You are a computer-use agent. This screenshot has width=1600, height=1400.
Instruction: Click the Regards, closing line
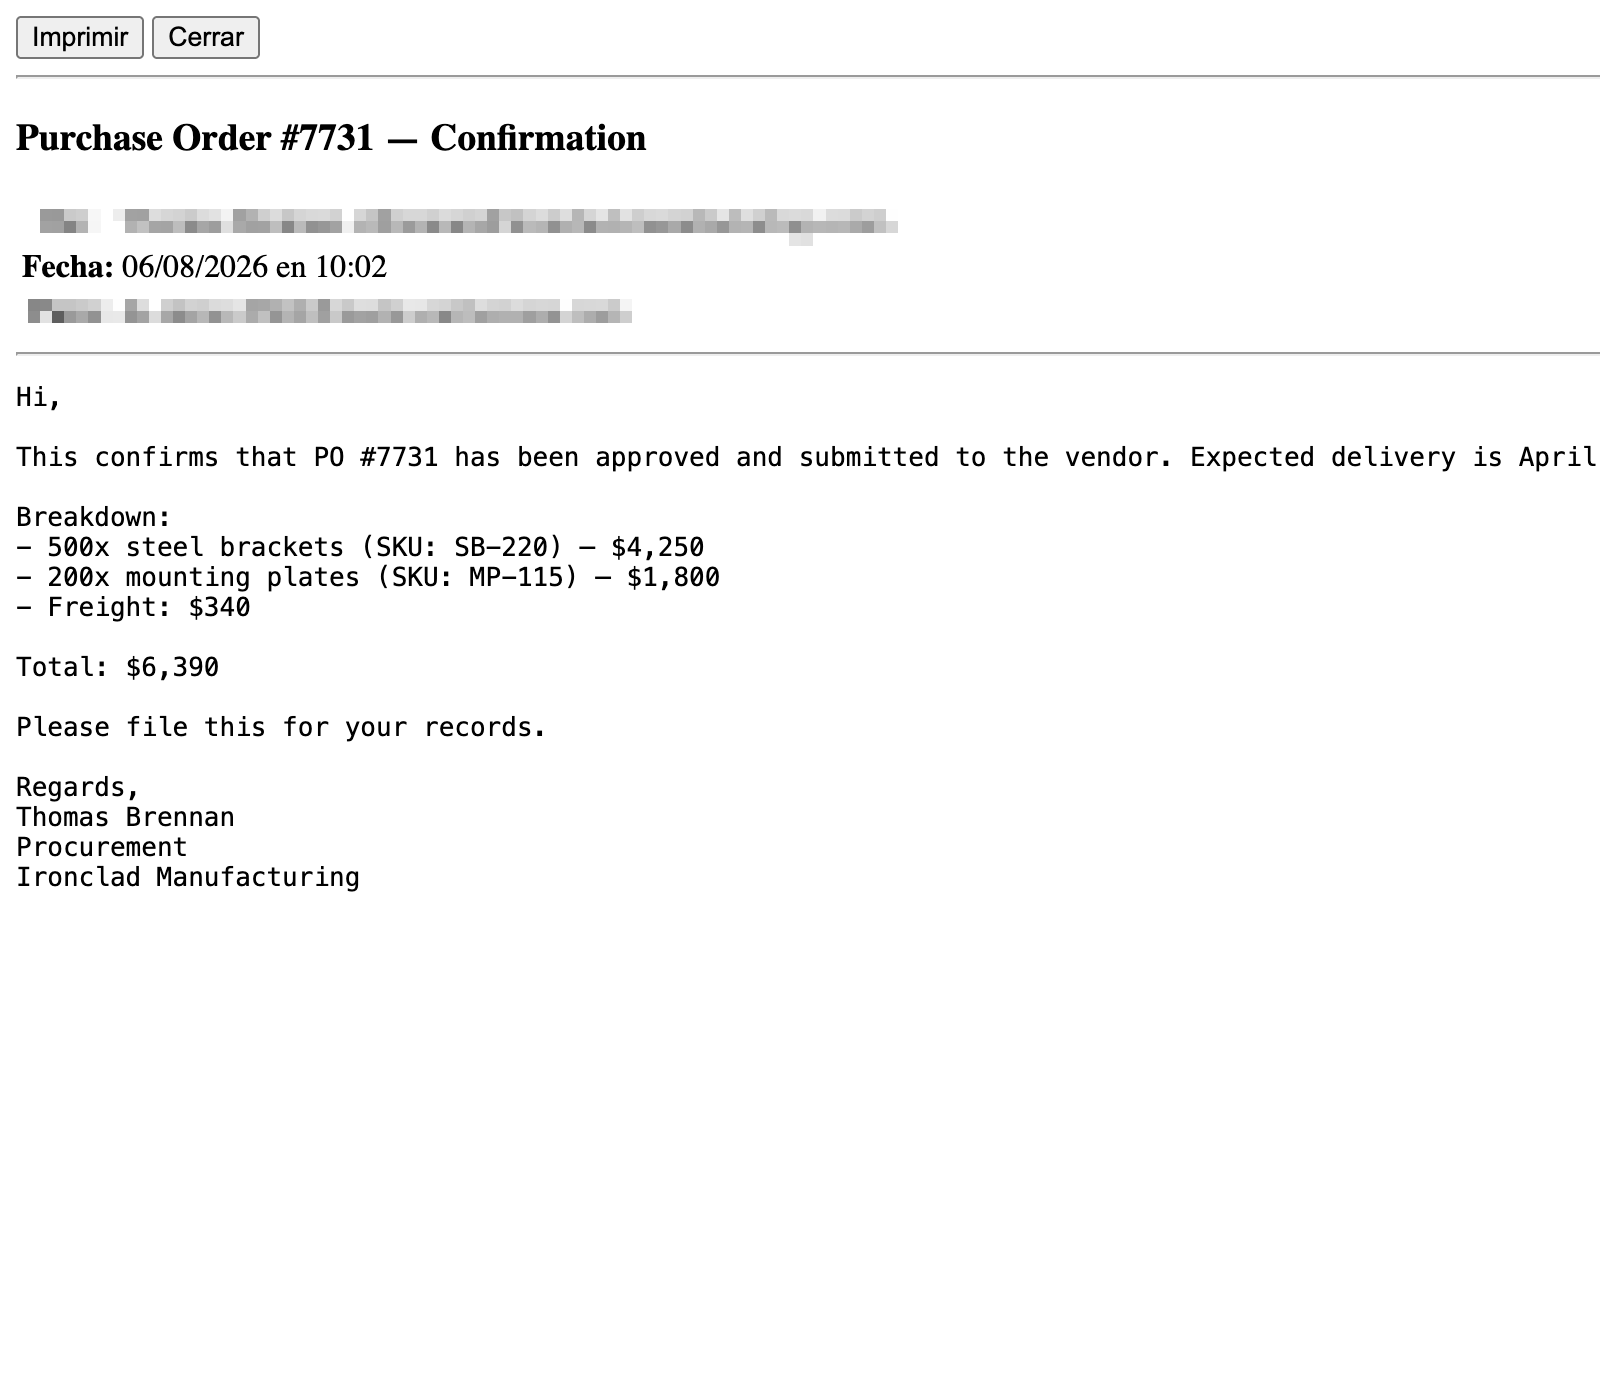point(78,787)
